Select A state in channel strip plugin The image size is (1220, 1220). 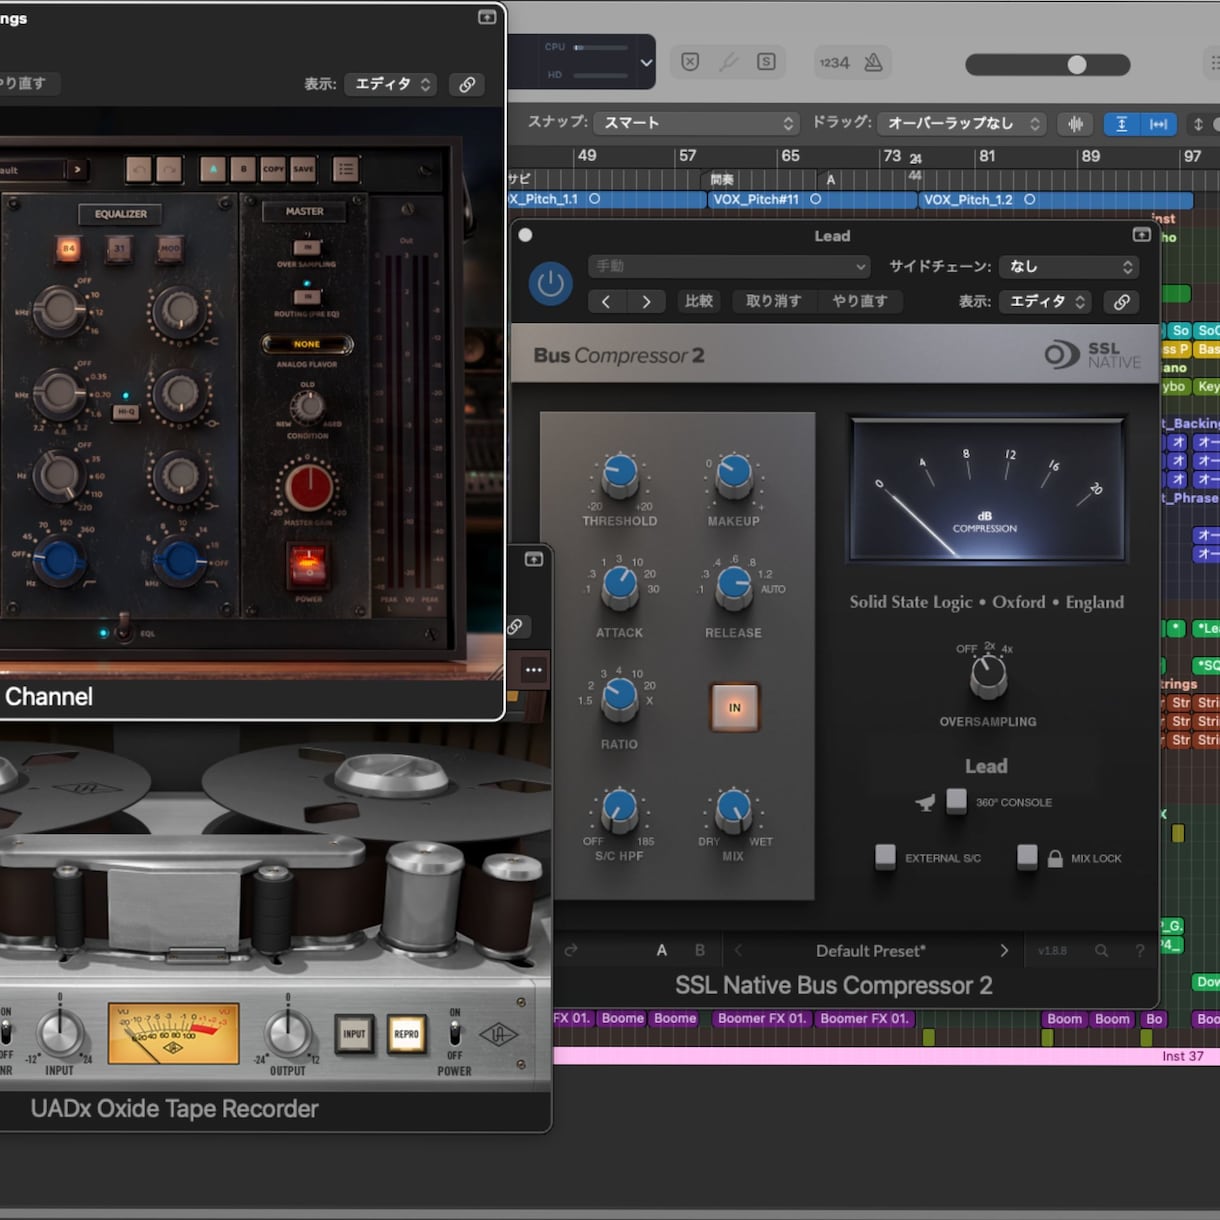tap(213, 169)
